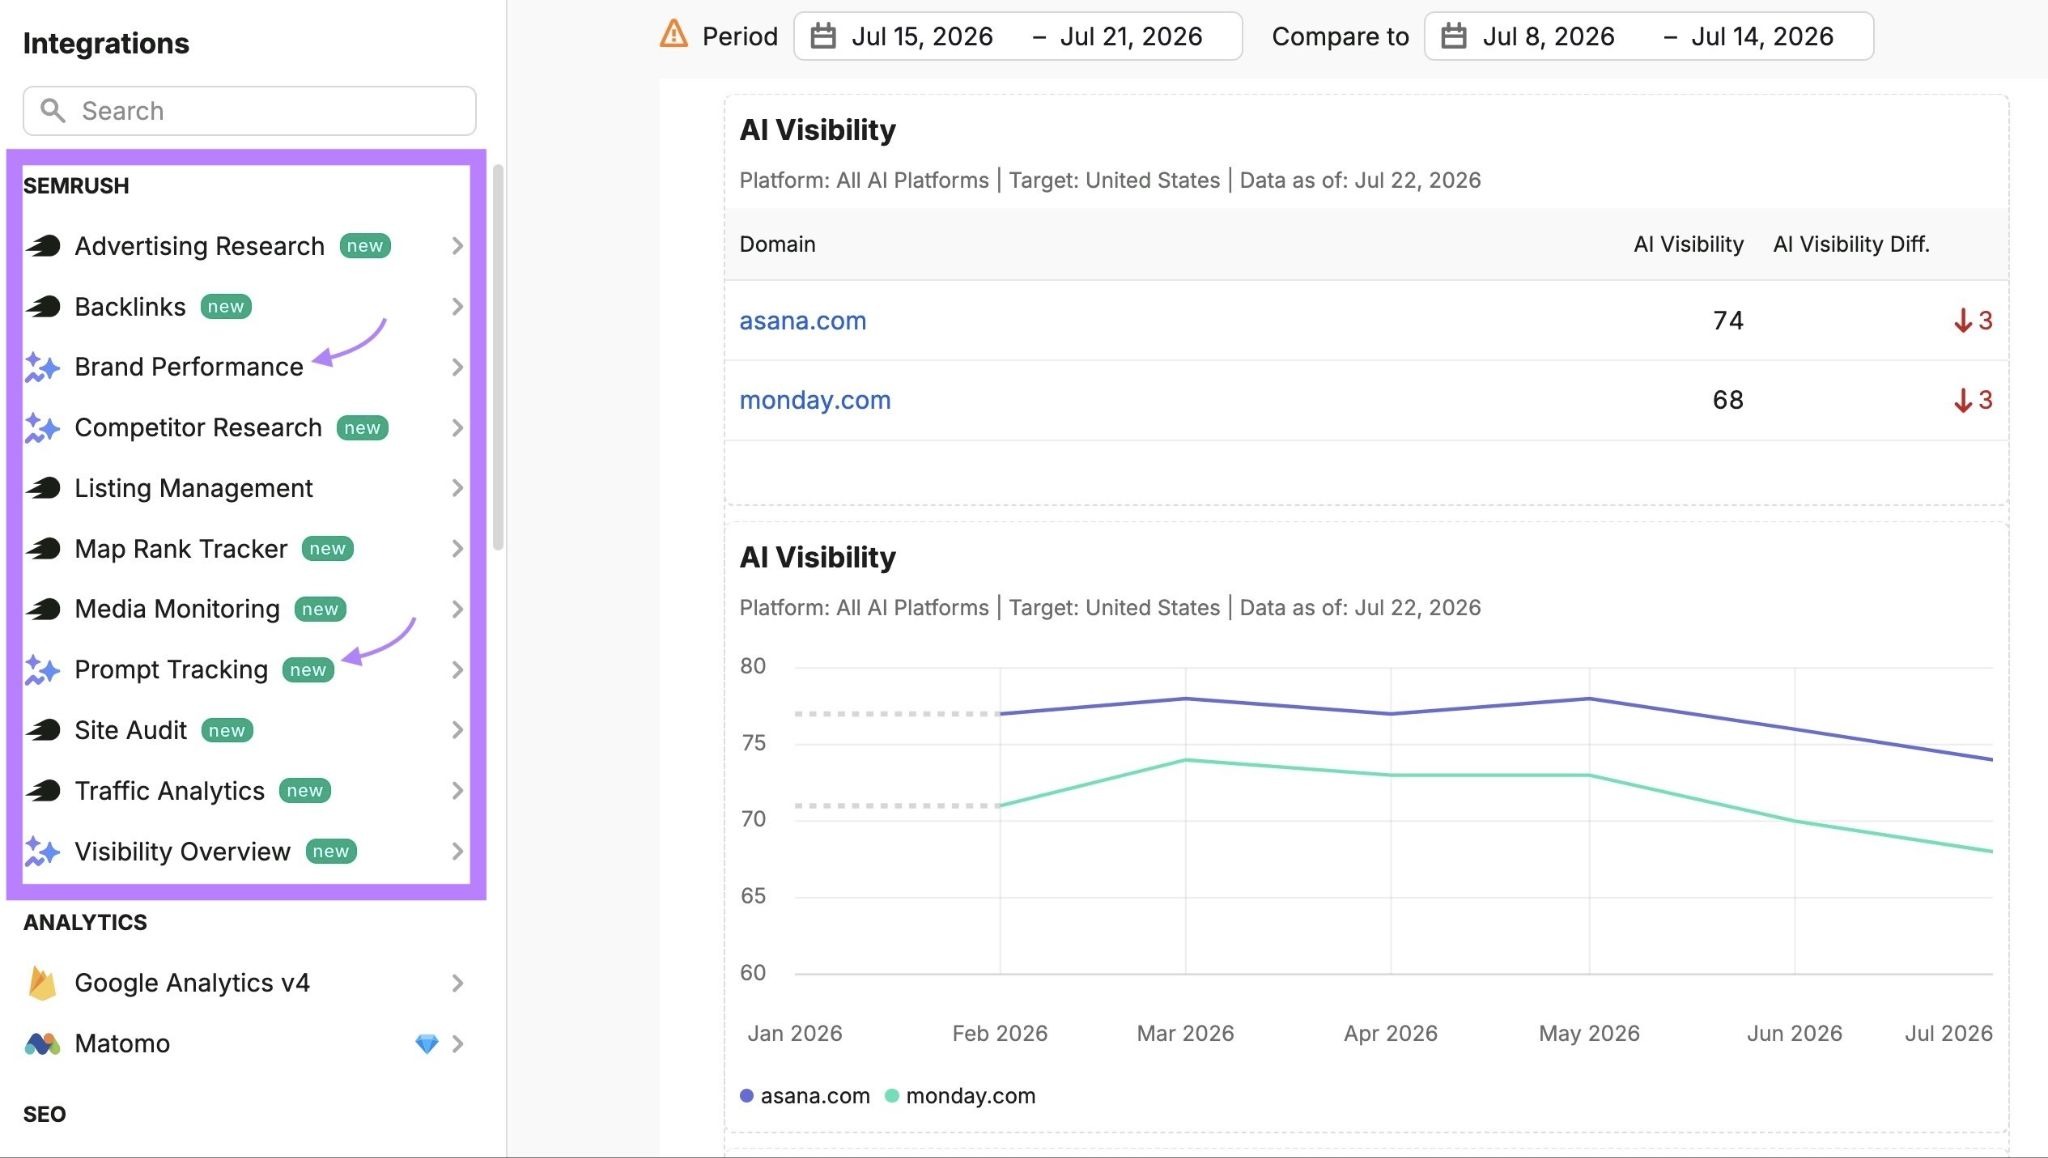Click the Map Rank Tracker icon
The height and width of the screenshot is (1158, 2048).
tap(43, 549)
